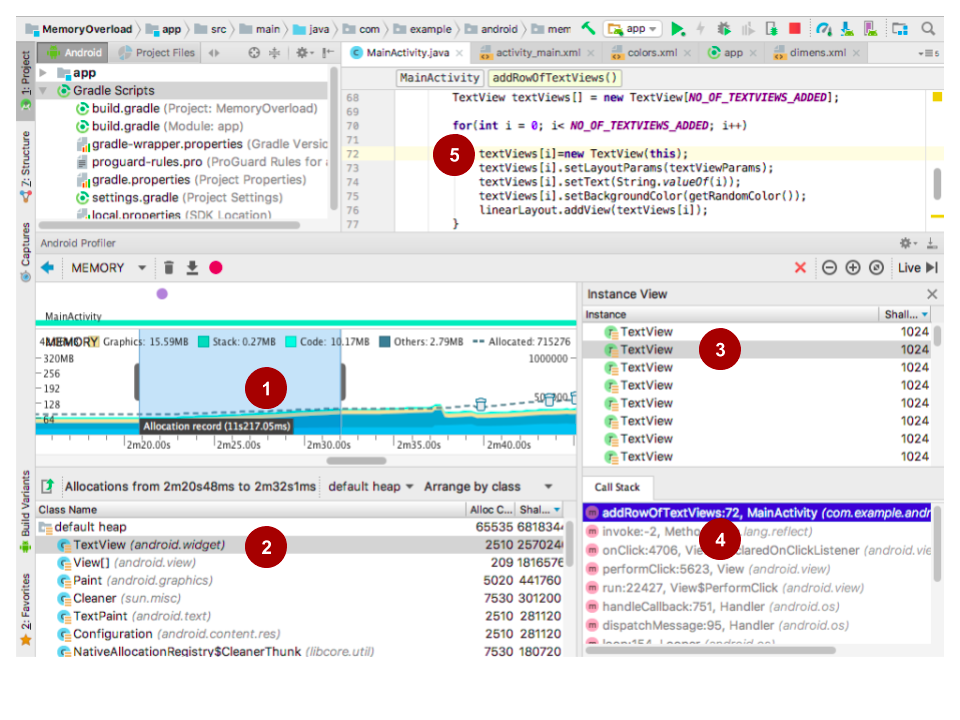This screenshot has height=720, width=960.
Task: Select TextView (android.widget) class row
Action: pyautogui.click(x=300, y=545)
